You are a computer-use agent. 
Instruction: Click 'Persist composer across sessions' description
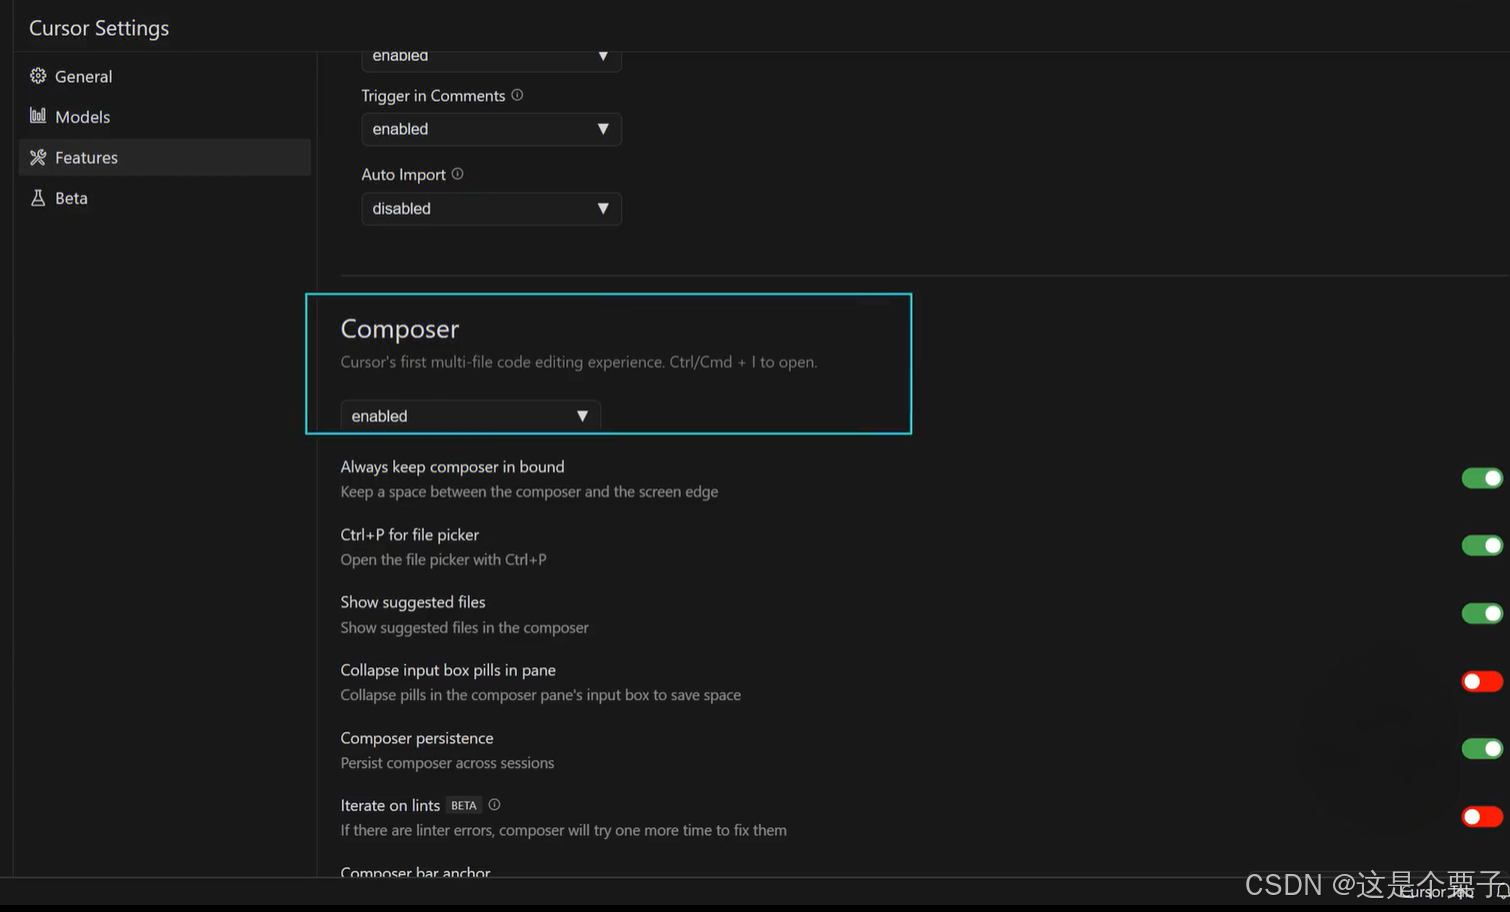(447, 763)
